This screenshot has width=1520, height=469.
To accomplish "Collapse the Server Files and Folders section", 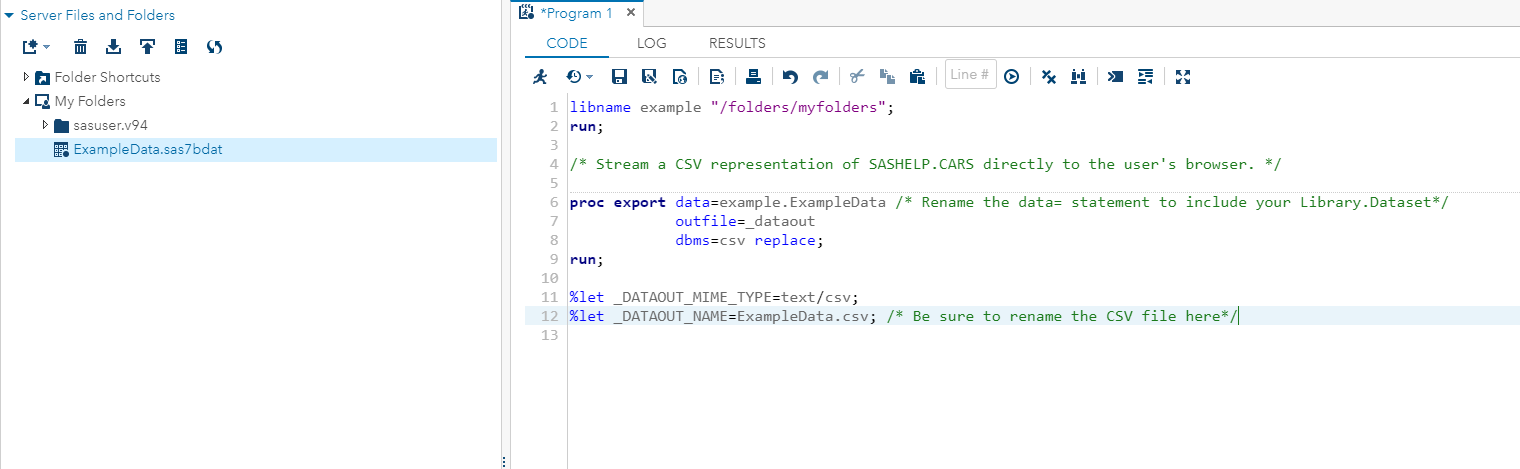I will (9, 16).
